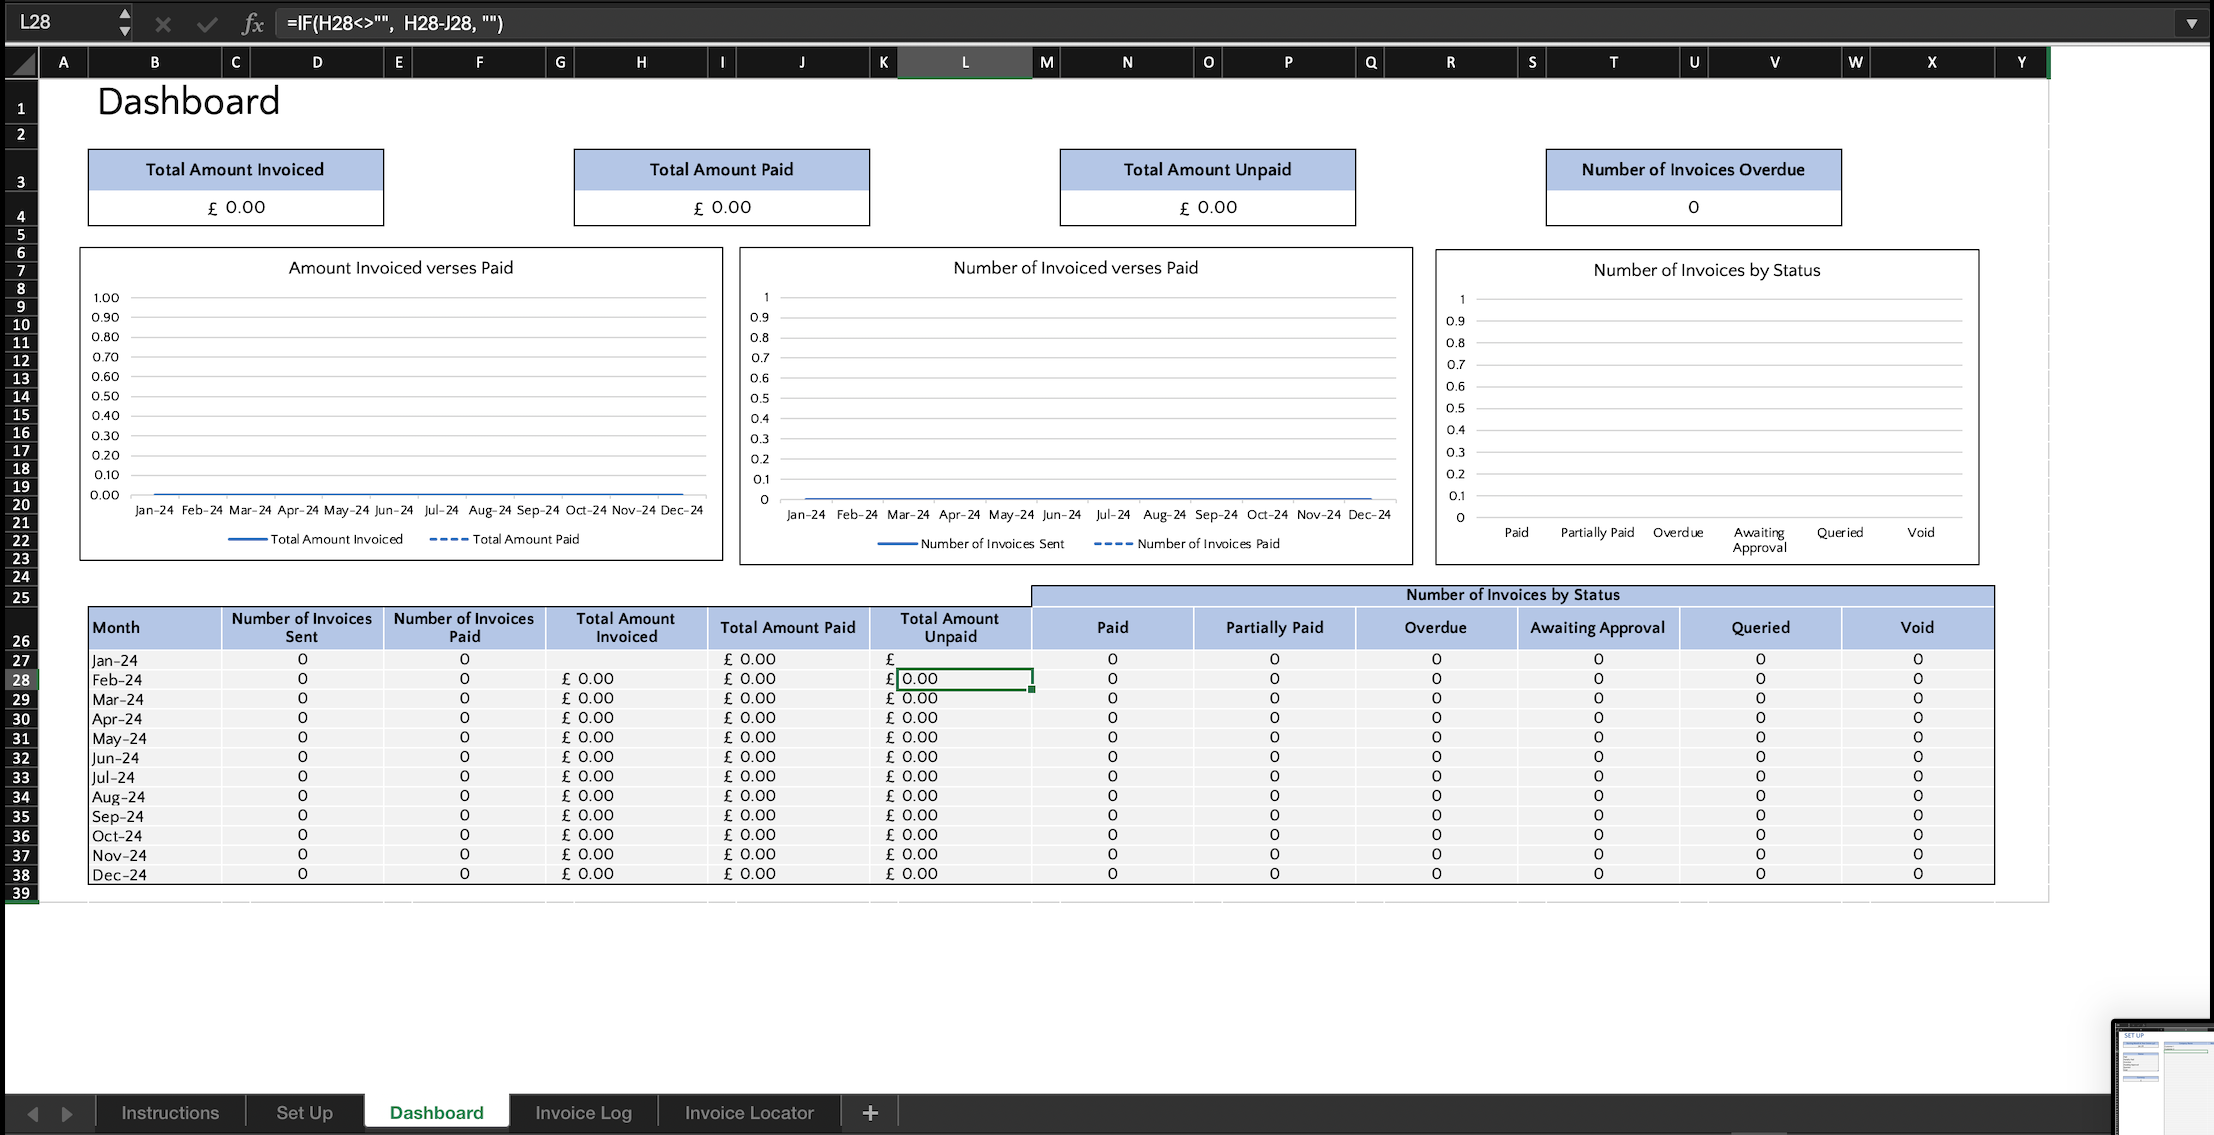The height and width of the screenshot is (1135, 2214).
Task: Click the Number of Invoices Paid legend entry
Action: (x=1187, y=544)
